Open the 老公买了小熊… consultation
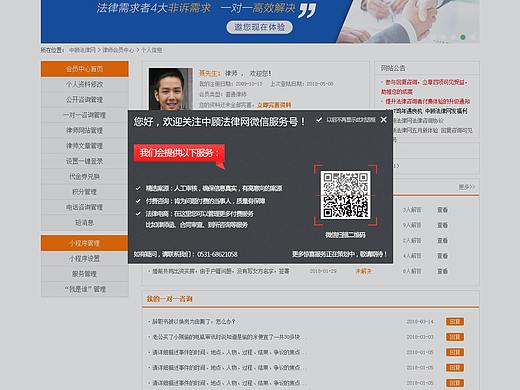520x390 pixels. (x=227, y=337)
